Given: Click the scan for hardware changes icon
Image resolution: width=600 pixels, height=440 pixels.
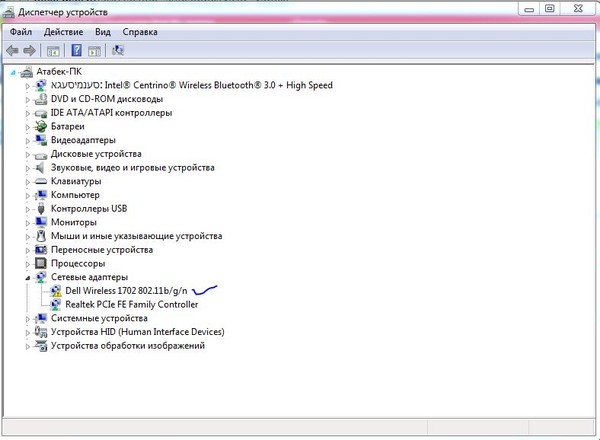Looking at the screenshot, I should pos(118,50).
